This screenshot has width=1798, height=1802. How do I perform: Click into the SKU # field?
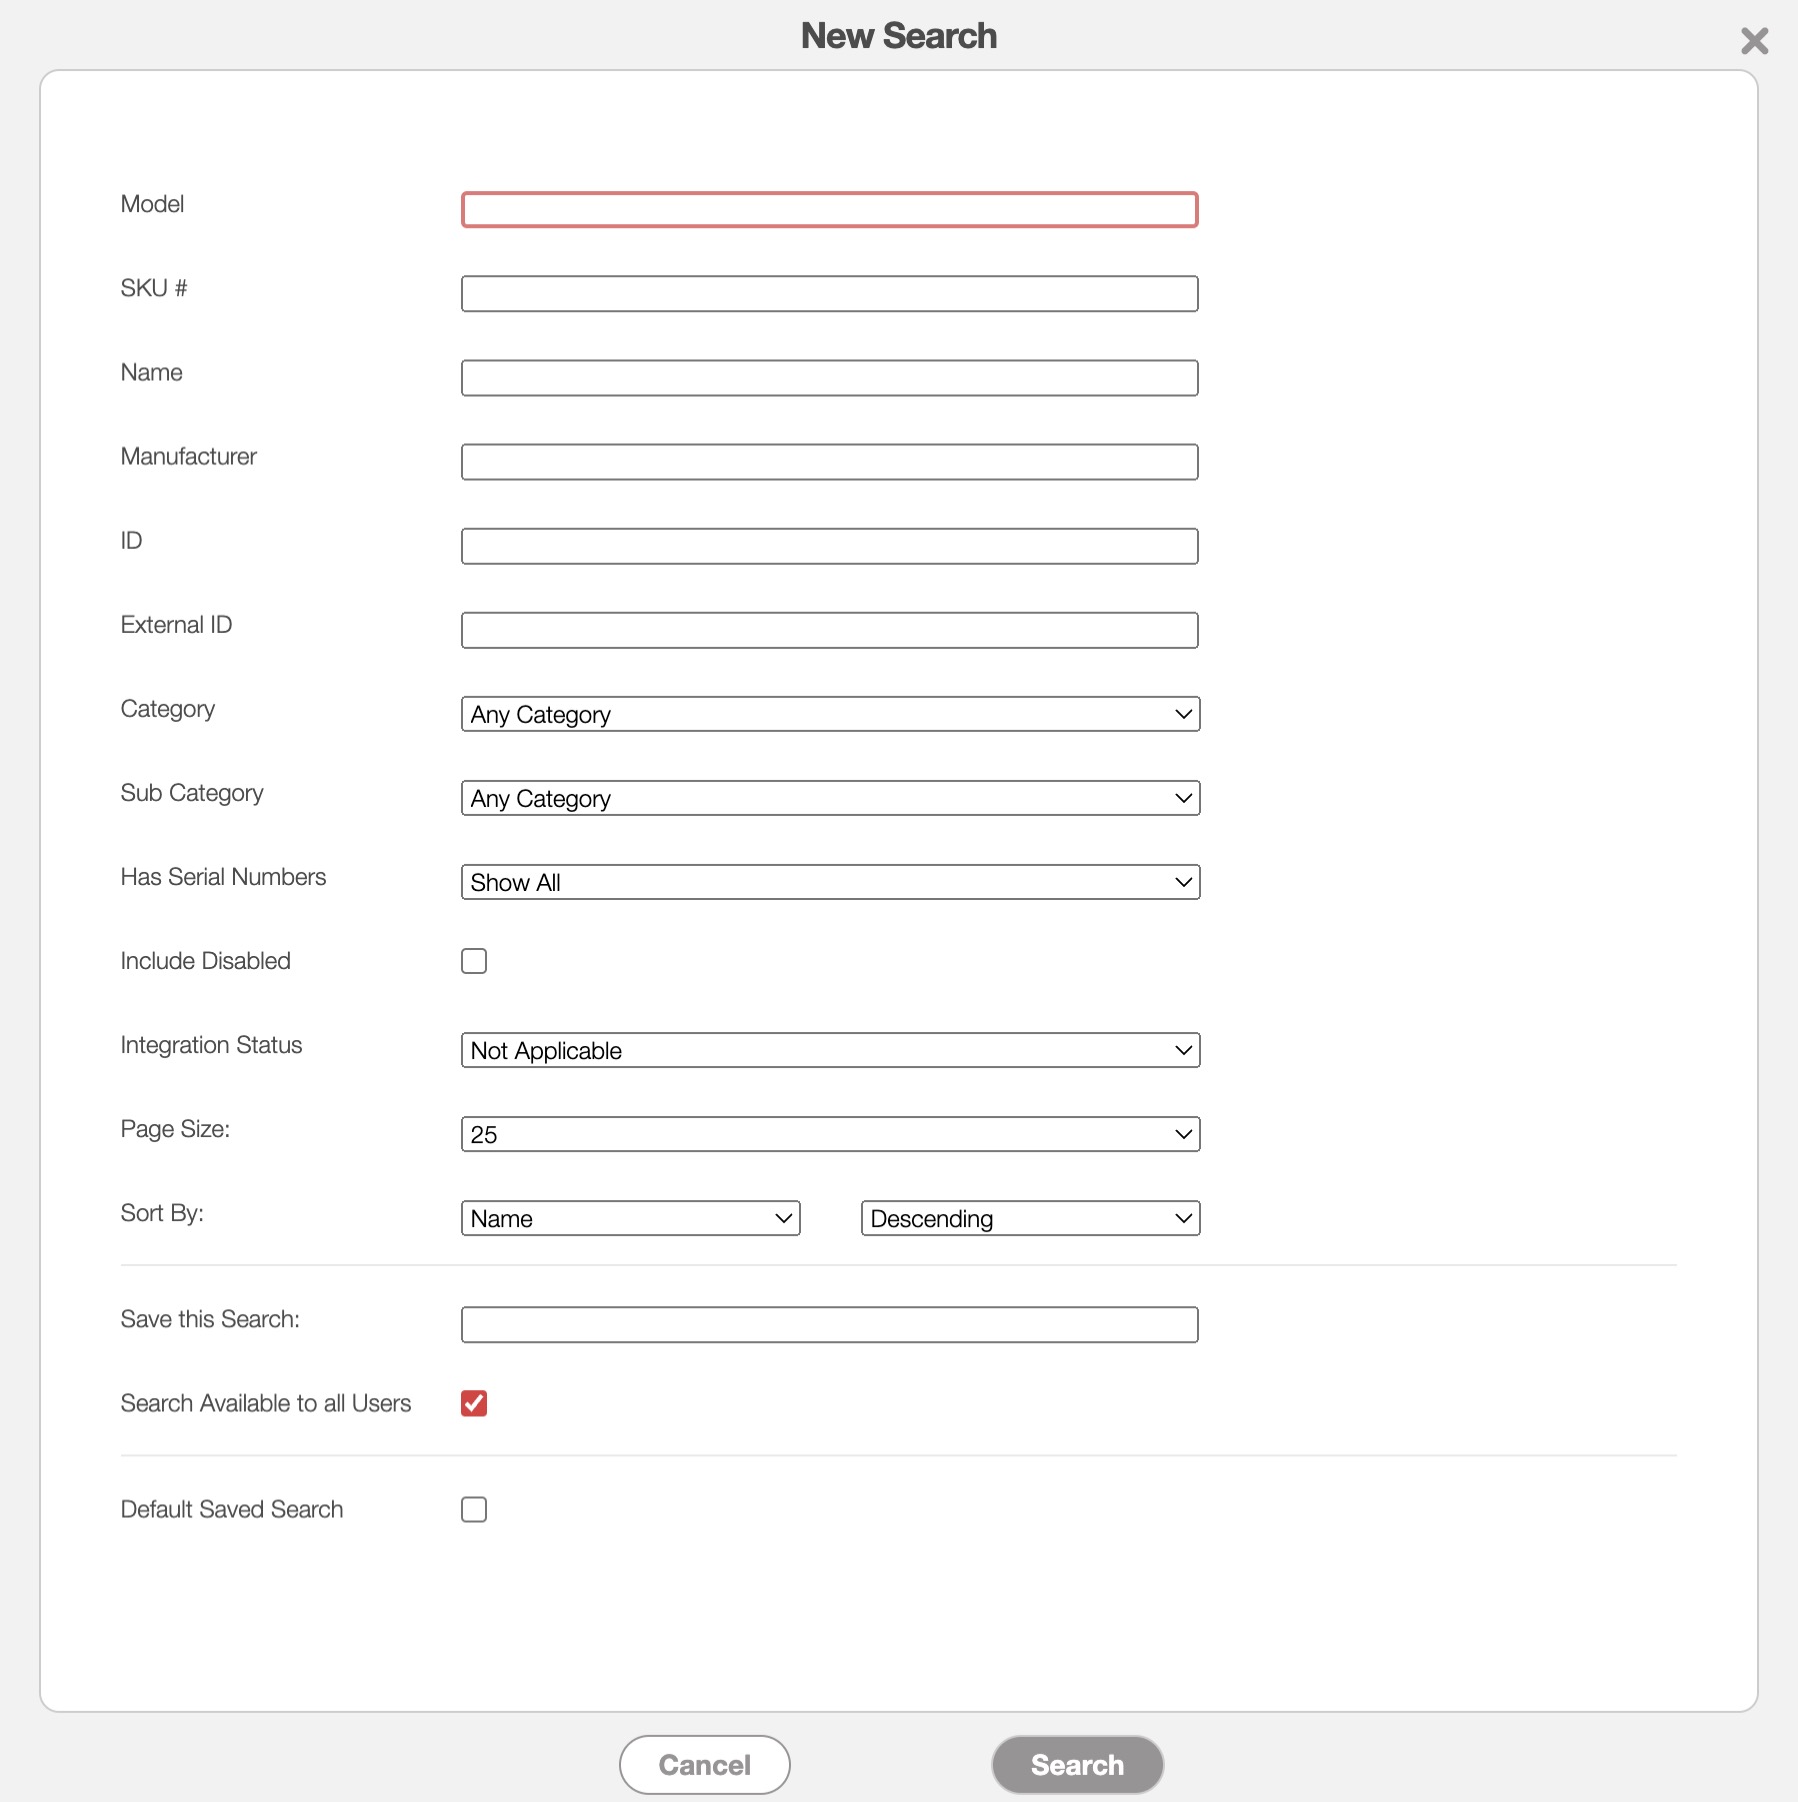830,294
